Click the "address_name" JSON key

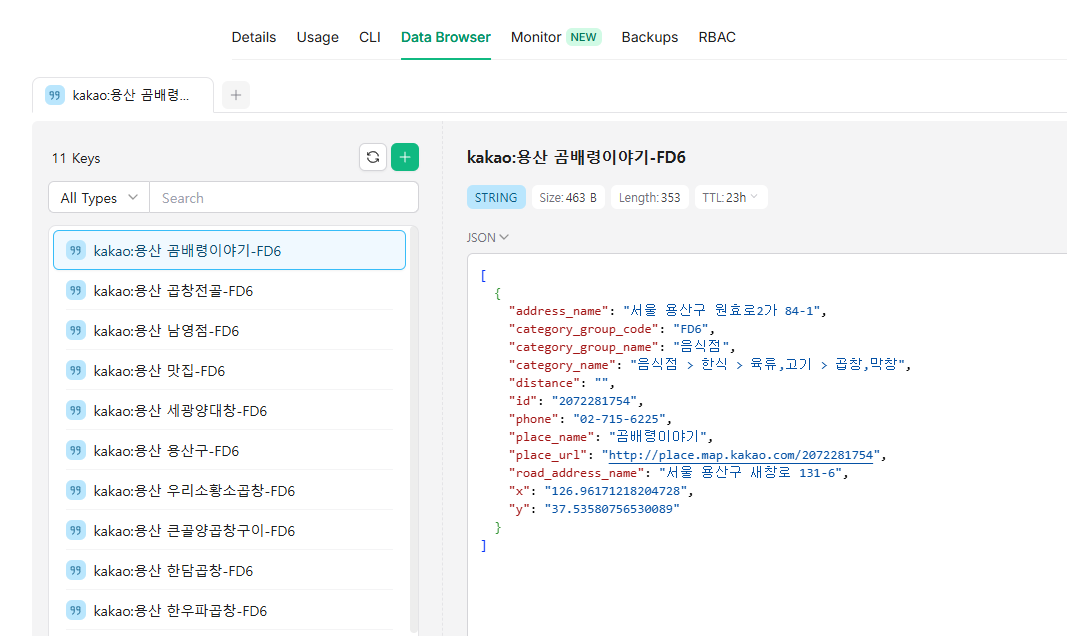[x=559, y=311]
